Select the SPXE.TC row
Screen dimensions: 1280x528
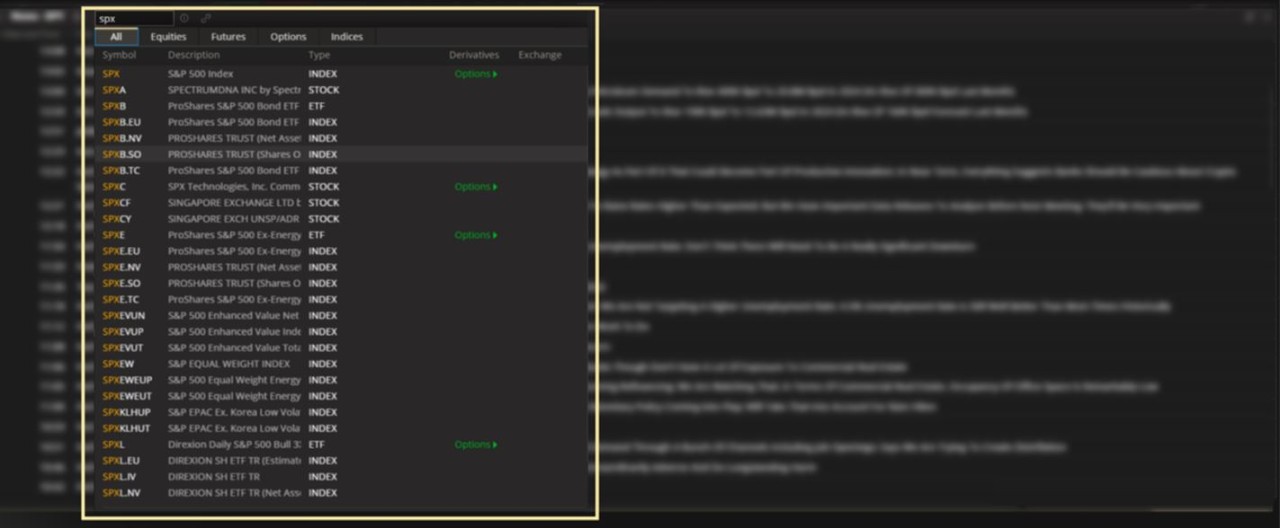coord(341,300)
